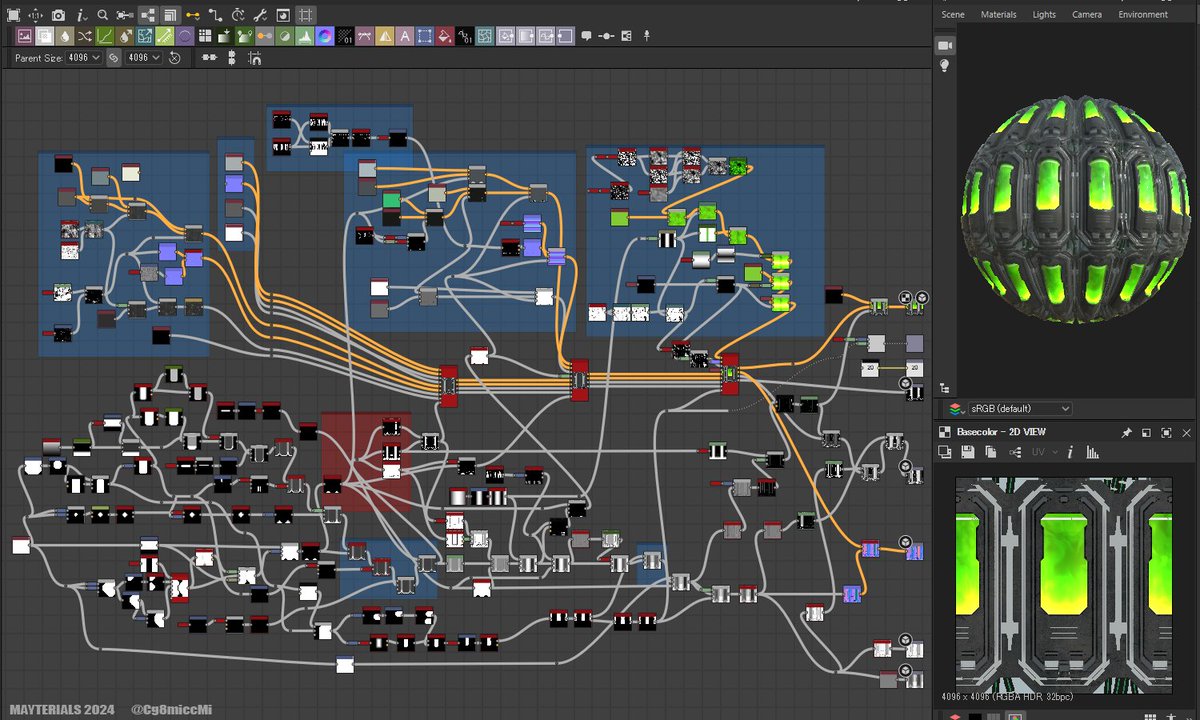Toggle highlighted node stacking display button

[172, 15]
